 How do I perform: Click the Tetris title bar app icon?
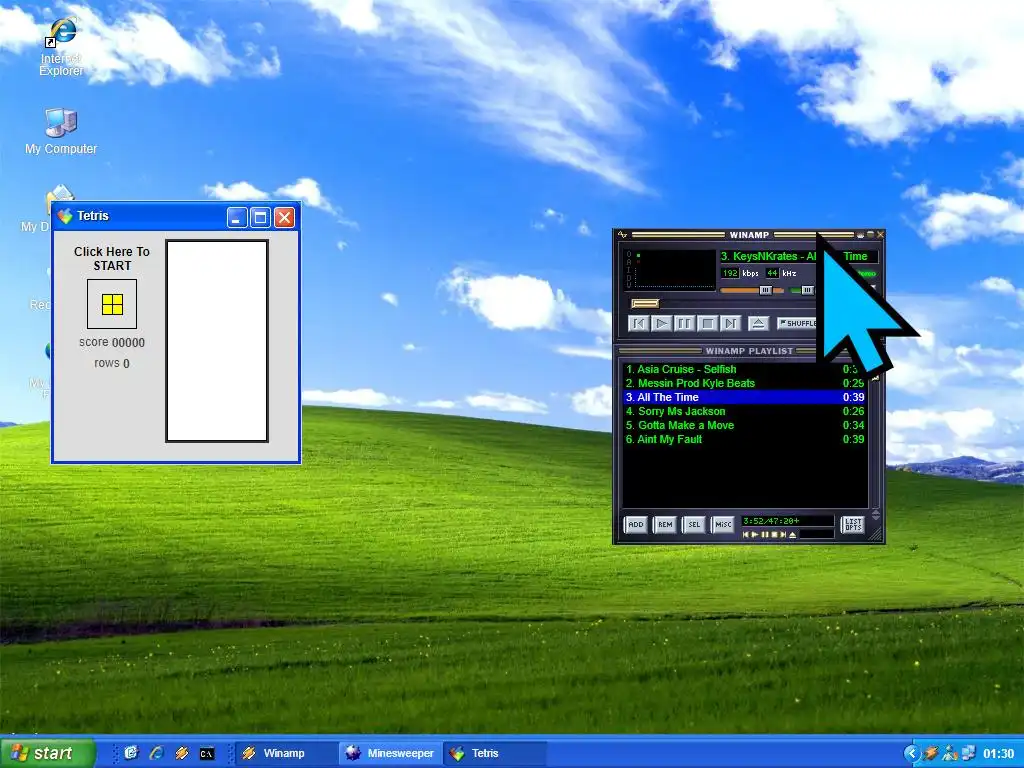(65, 216)
